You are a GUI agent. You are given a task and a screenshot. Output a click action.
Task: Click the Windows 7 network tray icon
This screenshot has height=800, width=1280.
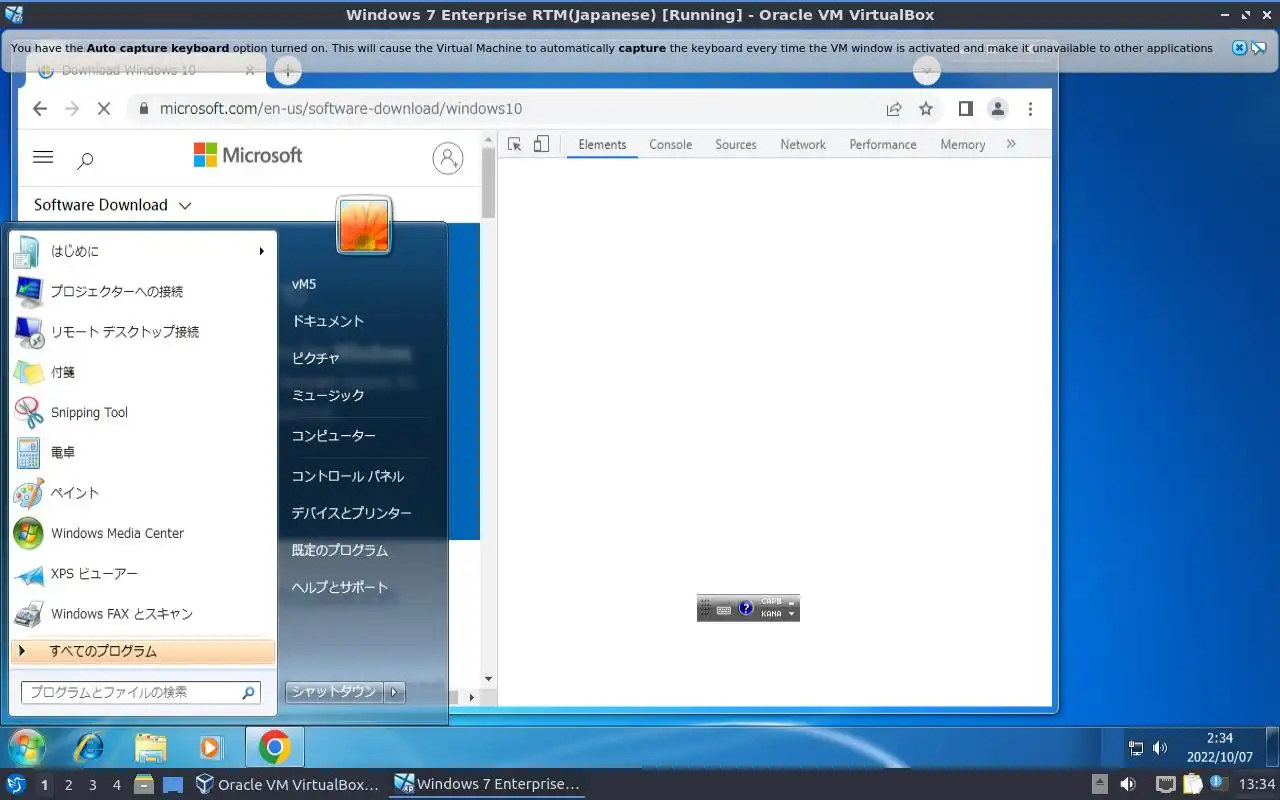click(1136, 747)
